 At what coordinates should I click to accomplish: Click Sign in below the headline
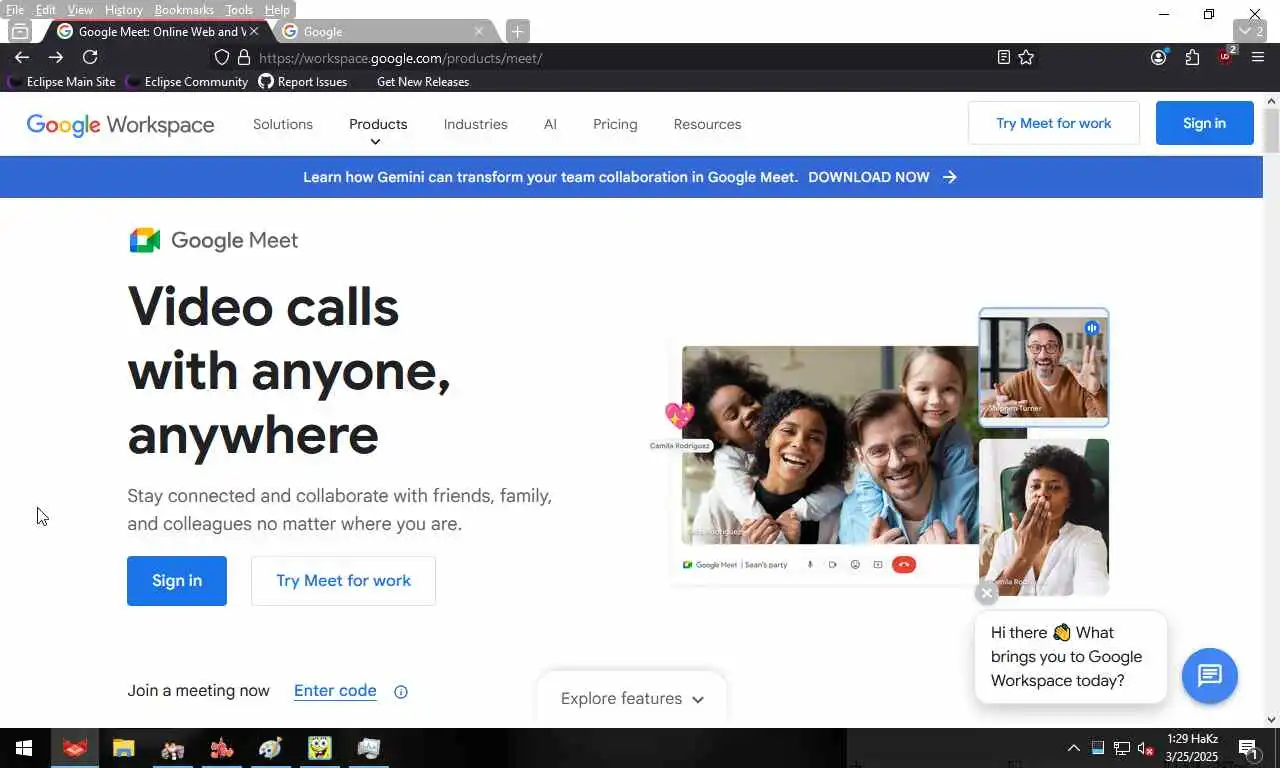tap(177, 581)
